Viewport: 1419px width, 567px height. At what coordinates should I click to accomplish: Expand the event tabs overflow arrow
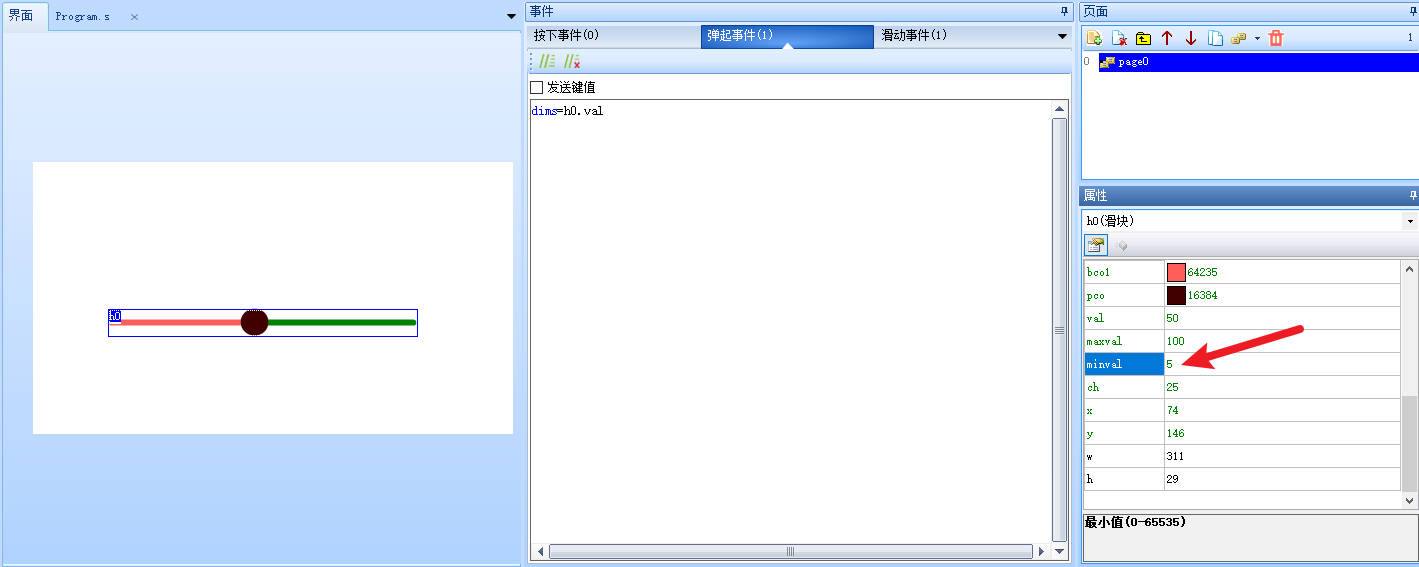tap(1062, 36)
